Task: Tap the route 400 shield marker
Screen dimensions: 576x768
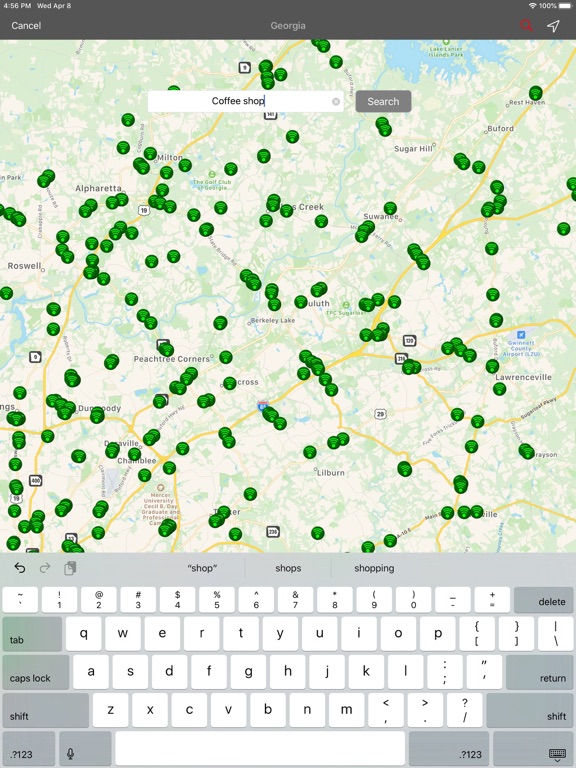Action: [35, 480]
